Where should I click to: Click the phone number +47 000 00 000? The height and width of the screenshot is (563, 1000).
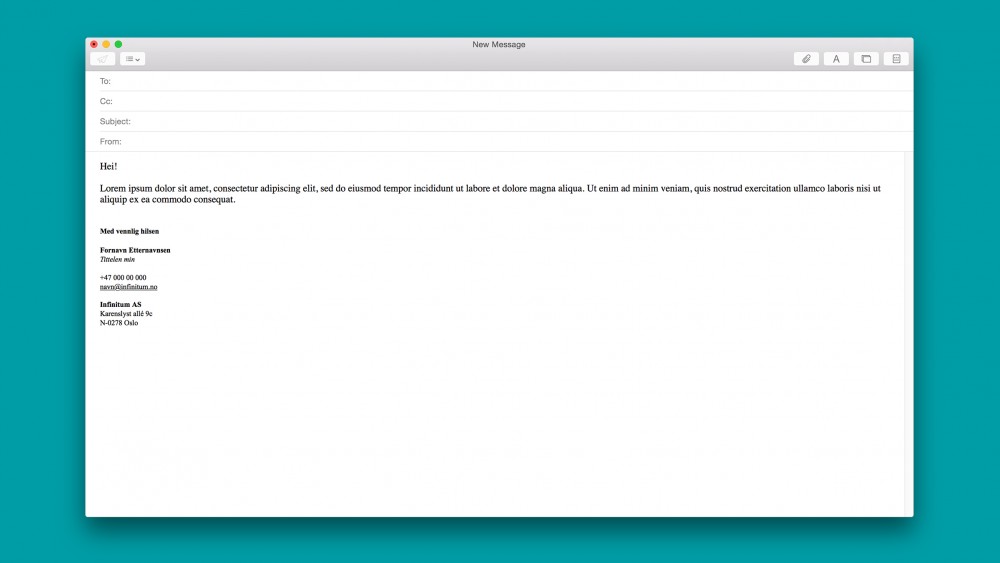pos(123,277)
